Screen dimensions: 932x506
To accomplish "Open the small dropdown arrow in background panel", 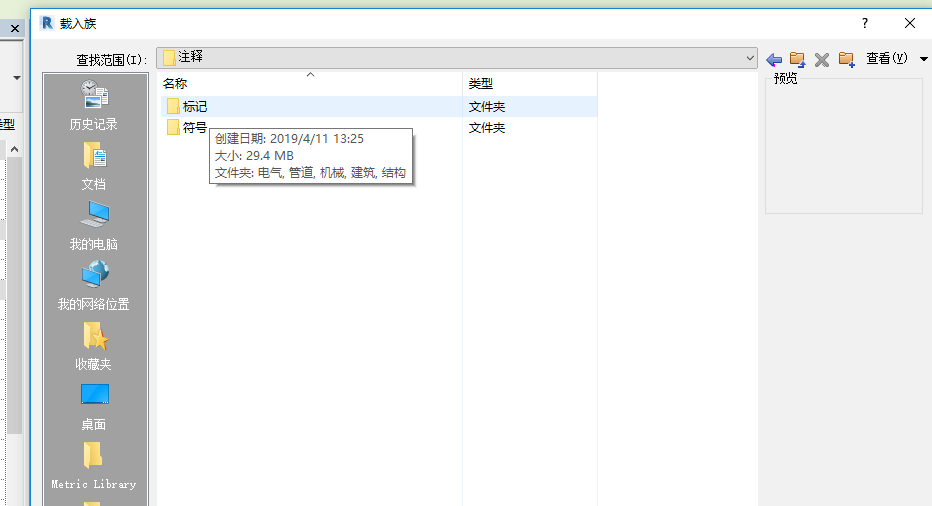I will point(17,78).
